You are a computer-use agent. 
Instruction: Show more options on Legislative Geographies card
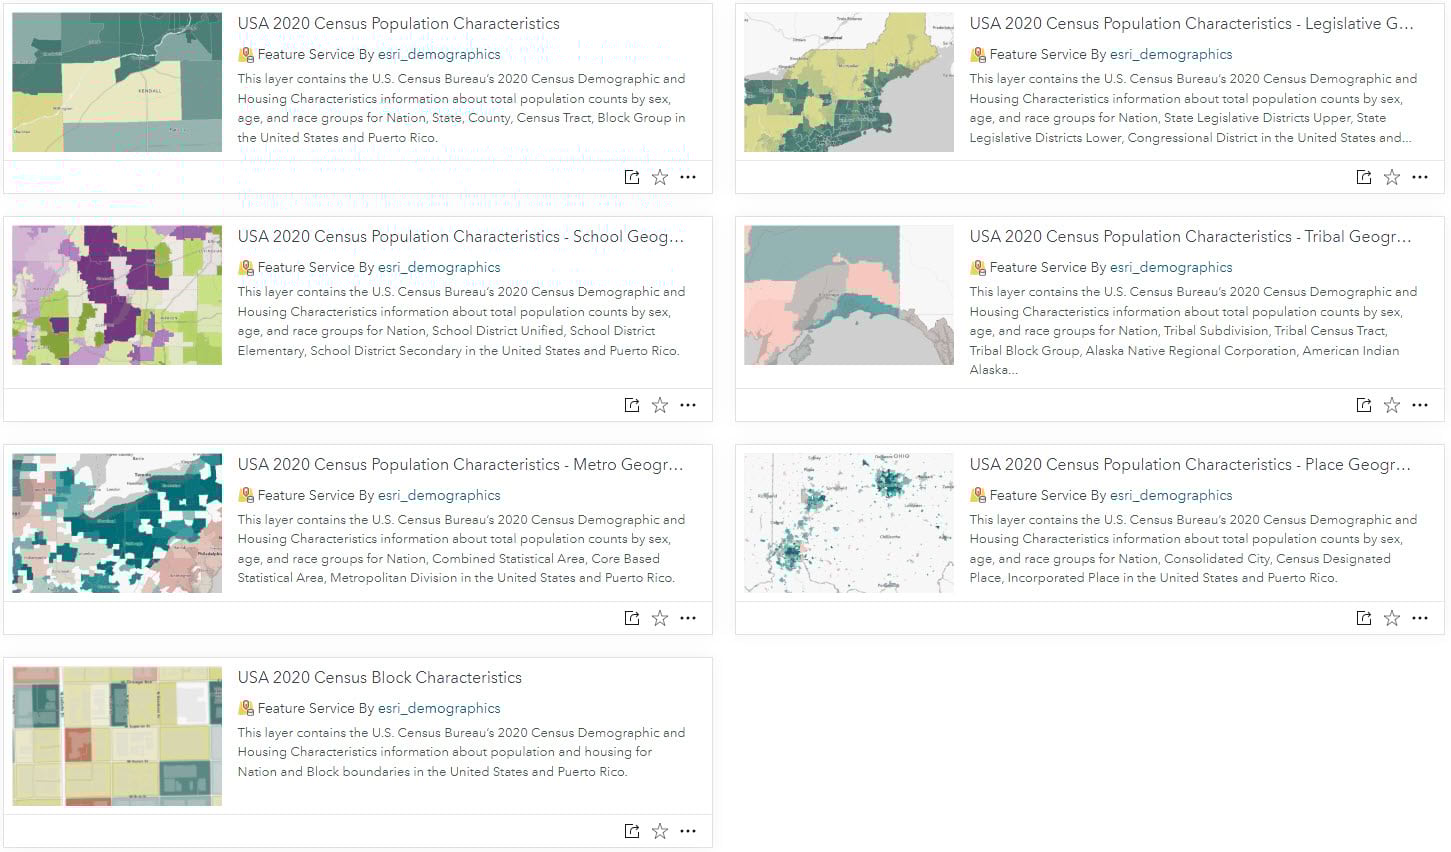pos(1420,177)
